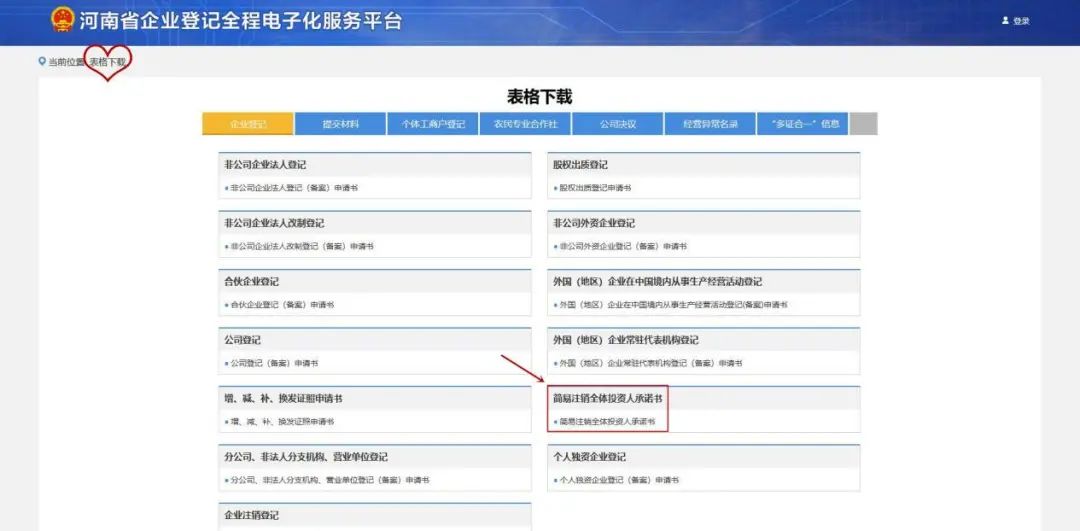
Task: Click the 股权出质登记 section heading
Action: (581, 165)
